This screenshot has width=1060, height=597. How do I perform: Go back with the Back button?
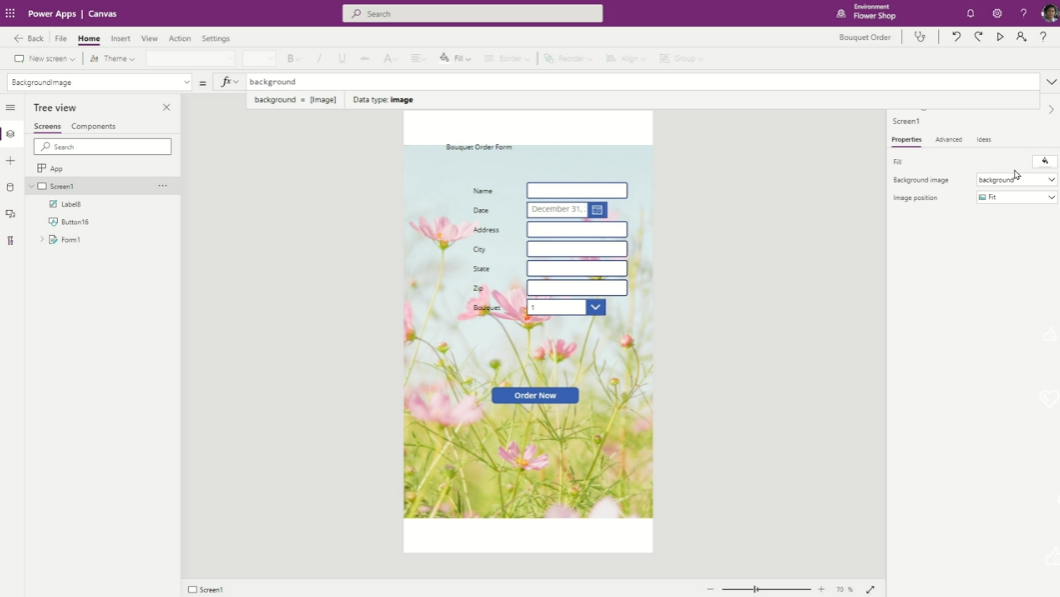(29, 39)
